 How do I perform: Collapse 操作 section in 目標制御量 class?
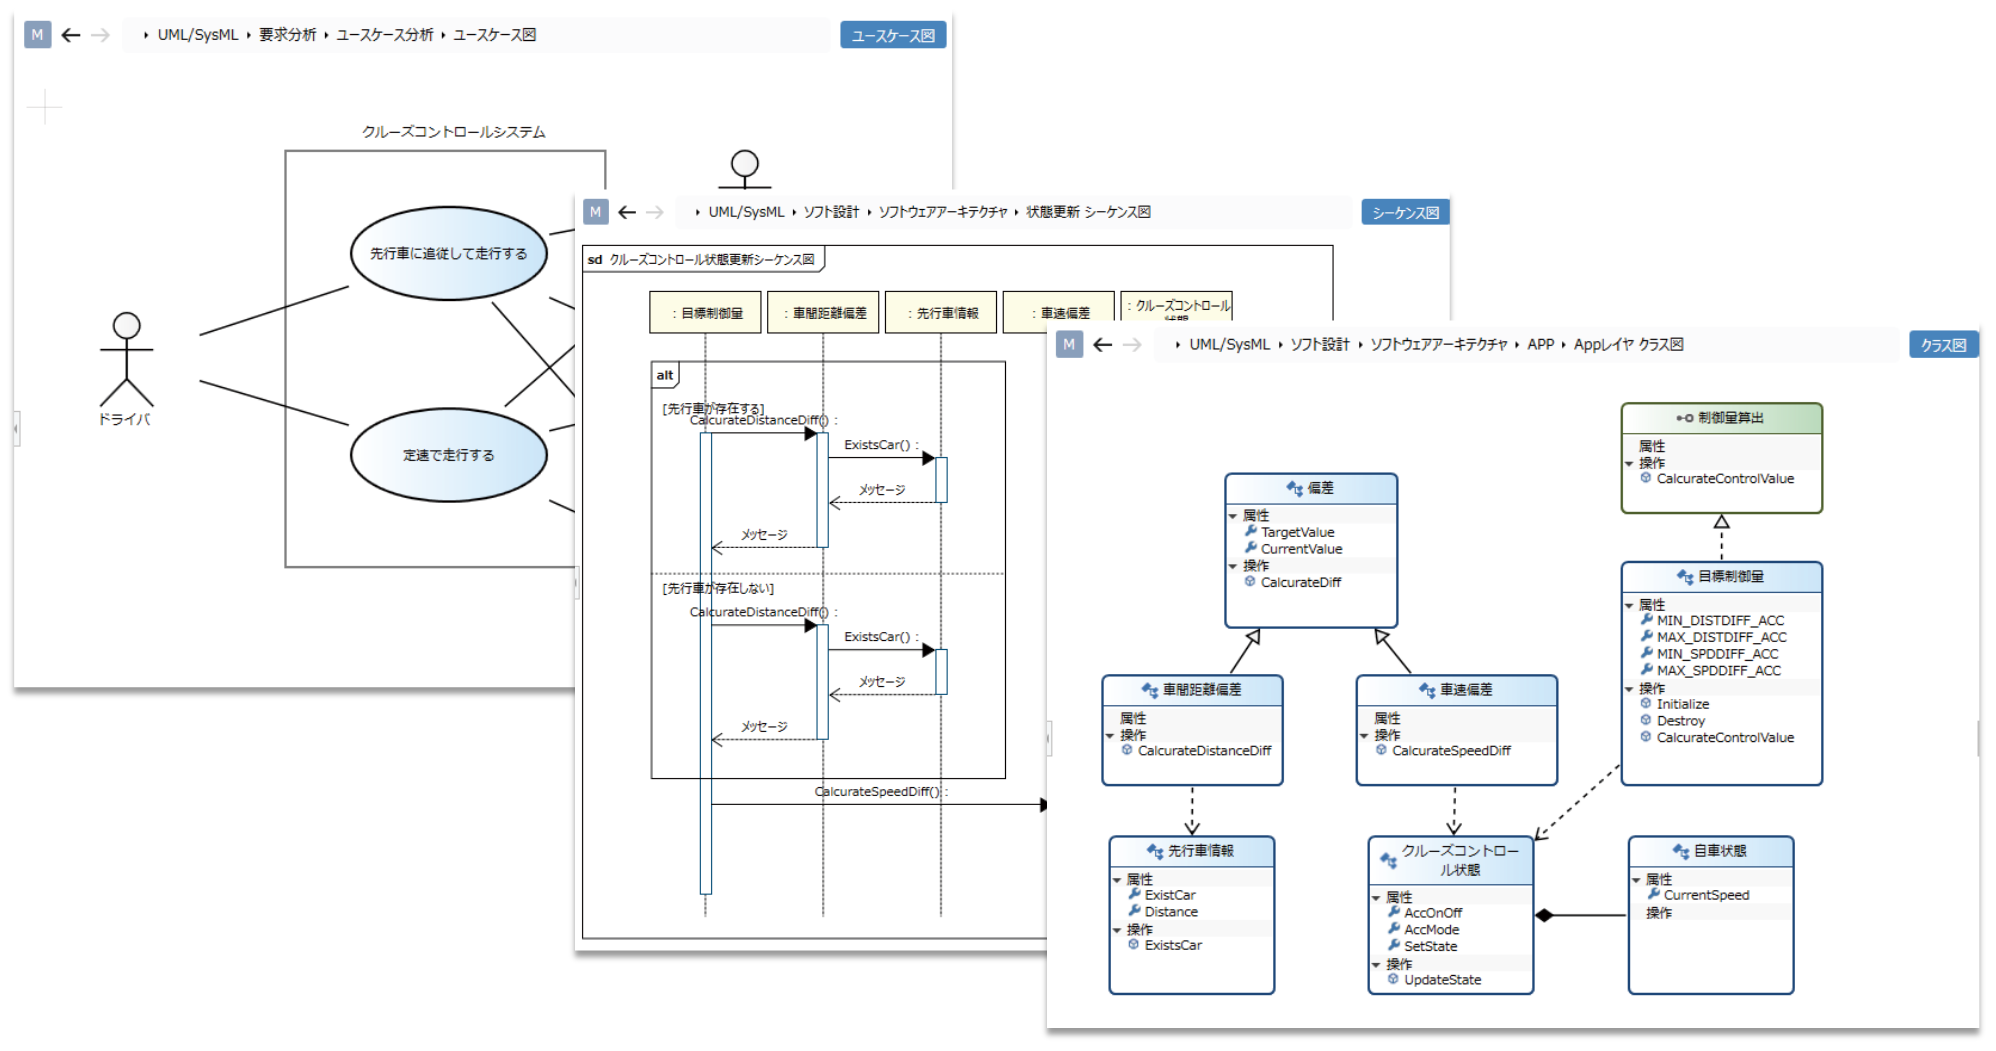point(1629,689)
